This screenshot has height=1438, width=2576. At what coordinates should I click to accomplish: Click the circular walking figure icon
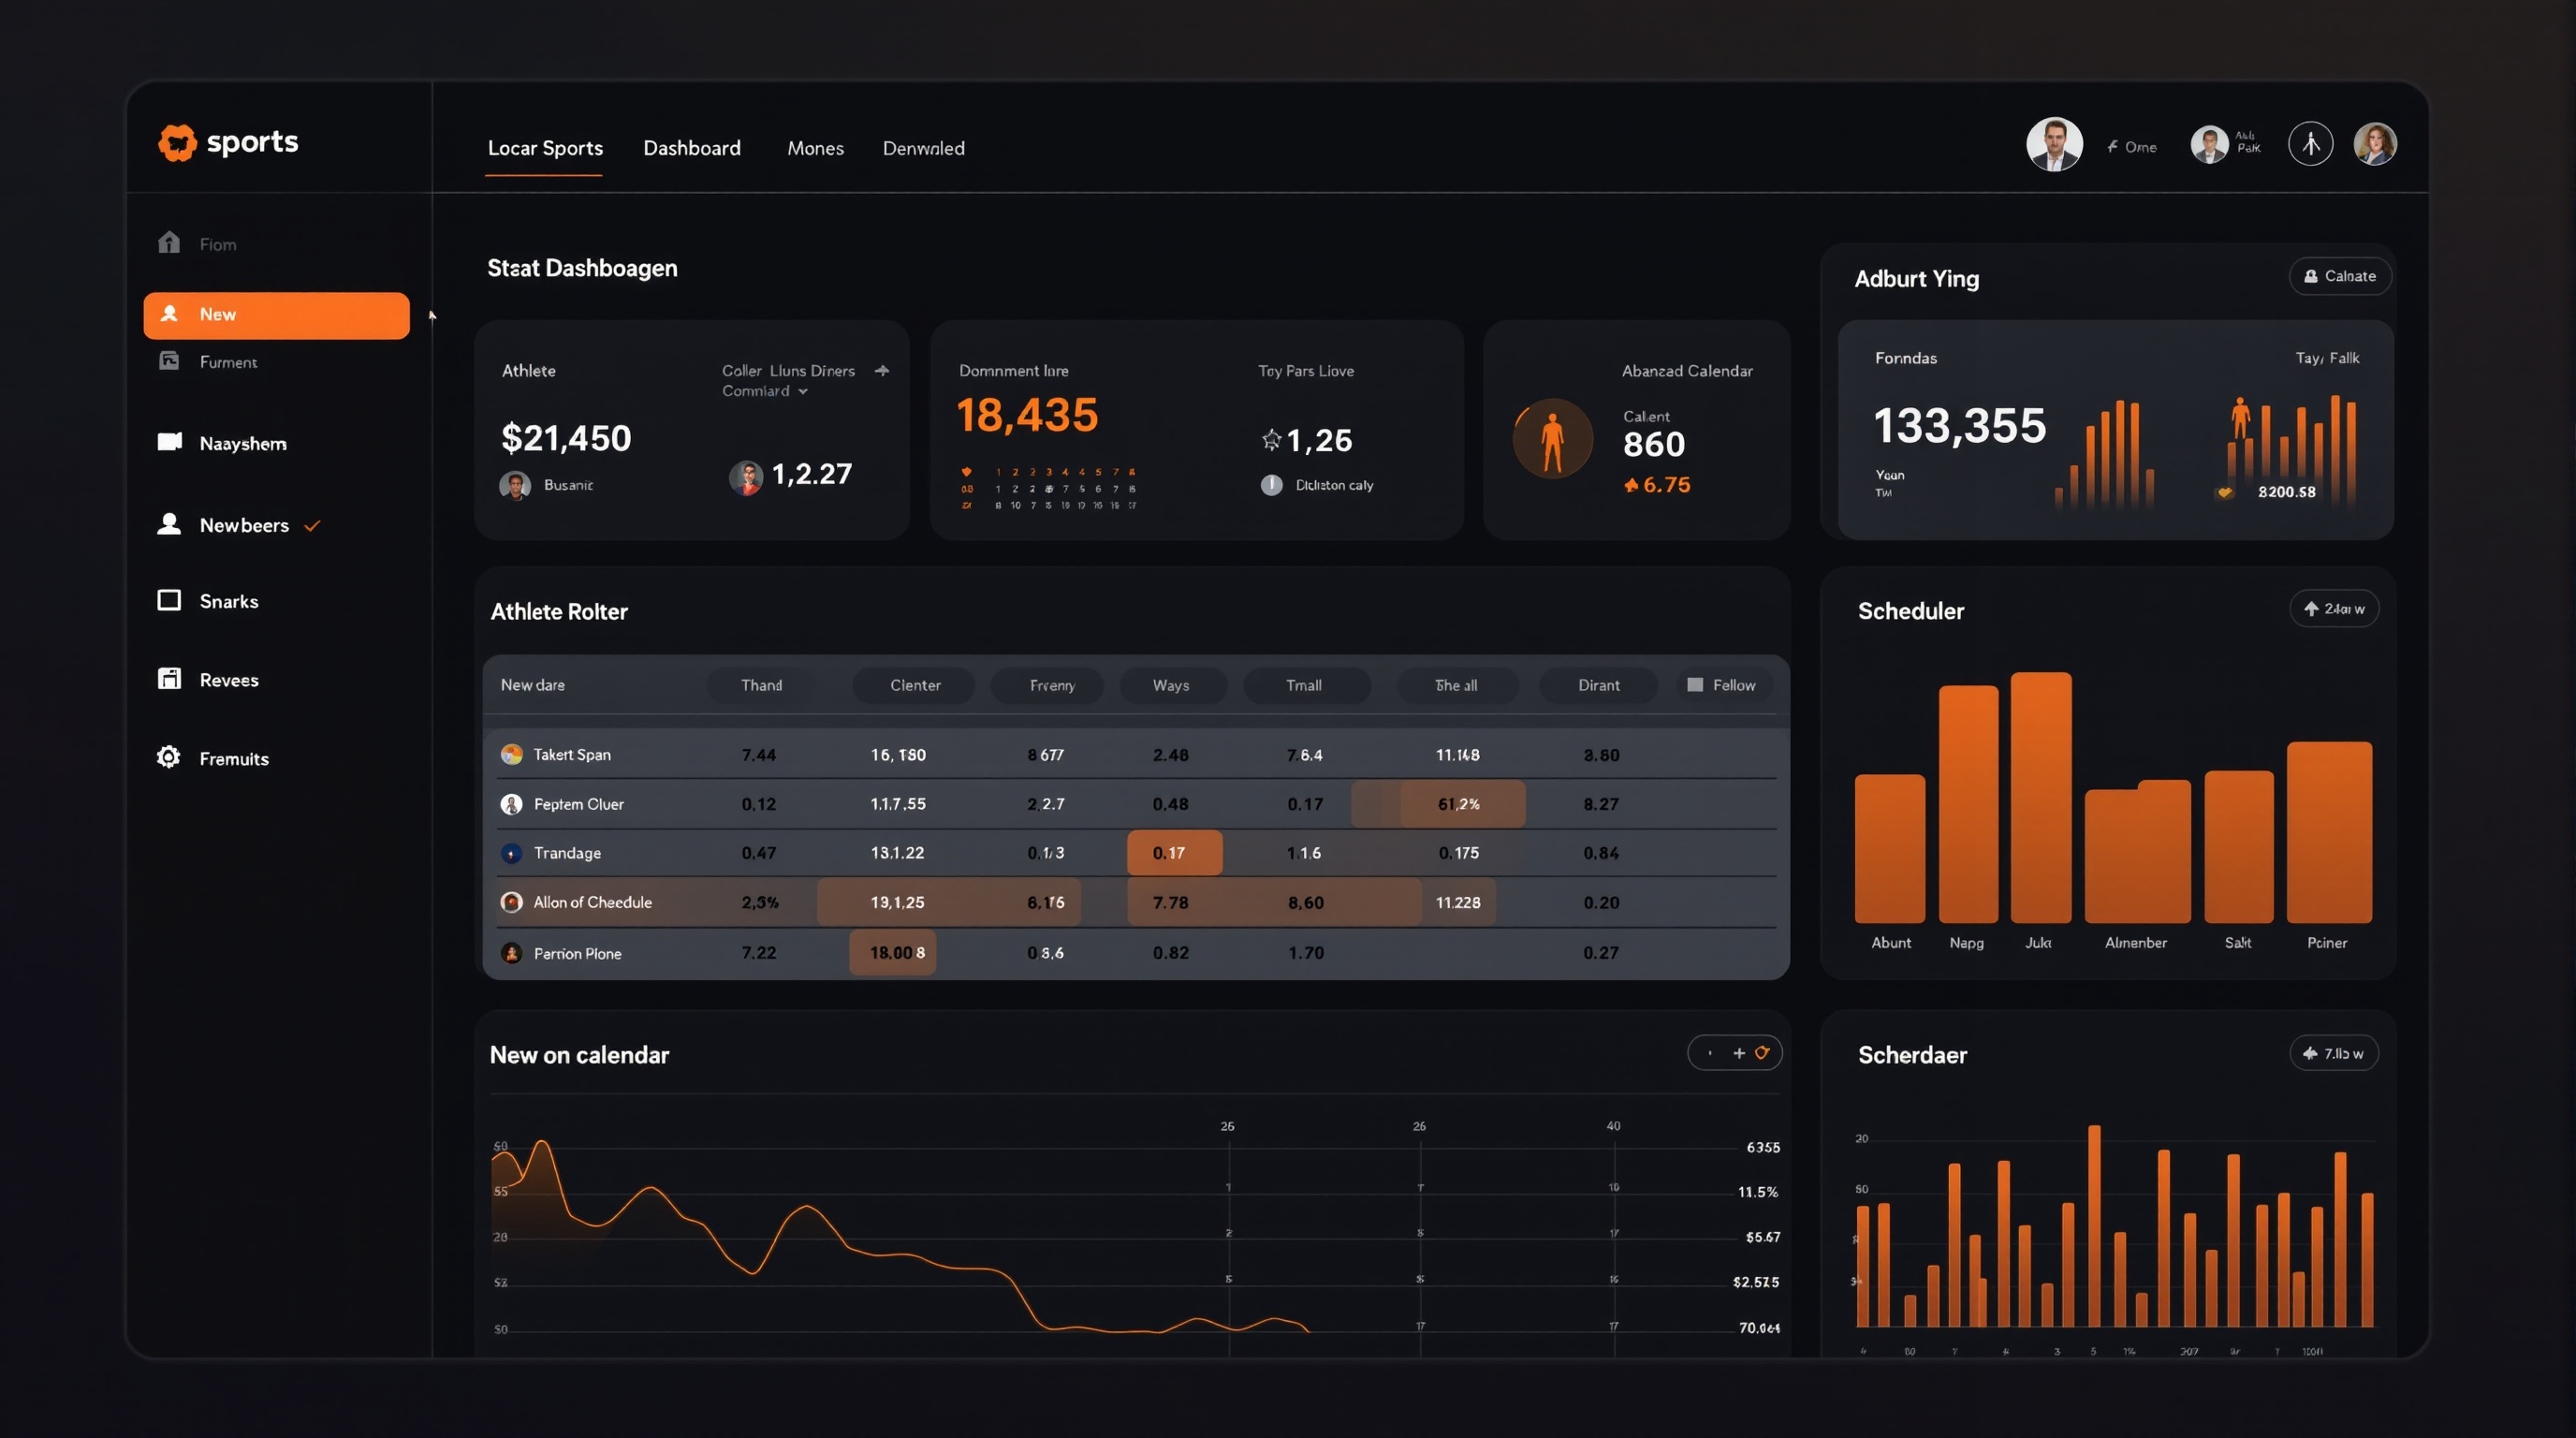pos(2310,144)
